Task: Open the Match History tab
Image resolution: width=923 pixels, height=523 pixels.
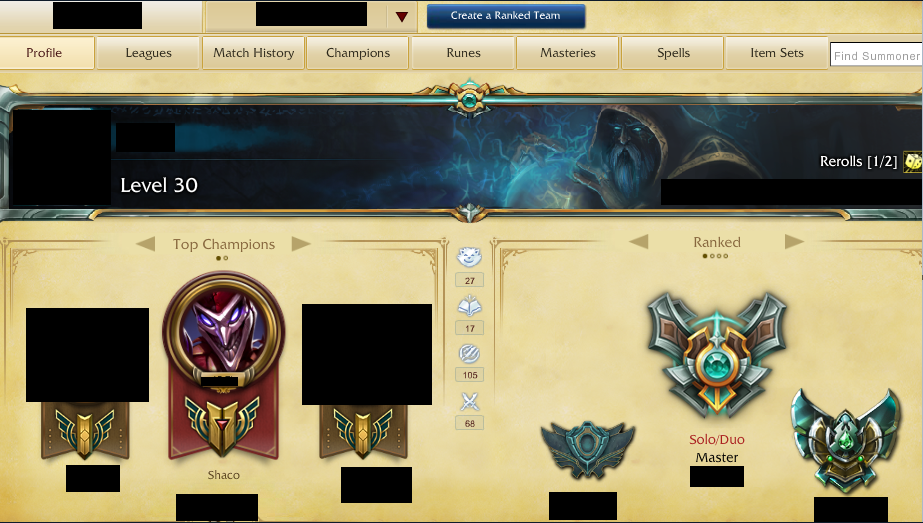Action: 254,53
